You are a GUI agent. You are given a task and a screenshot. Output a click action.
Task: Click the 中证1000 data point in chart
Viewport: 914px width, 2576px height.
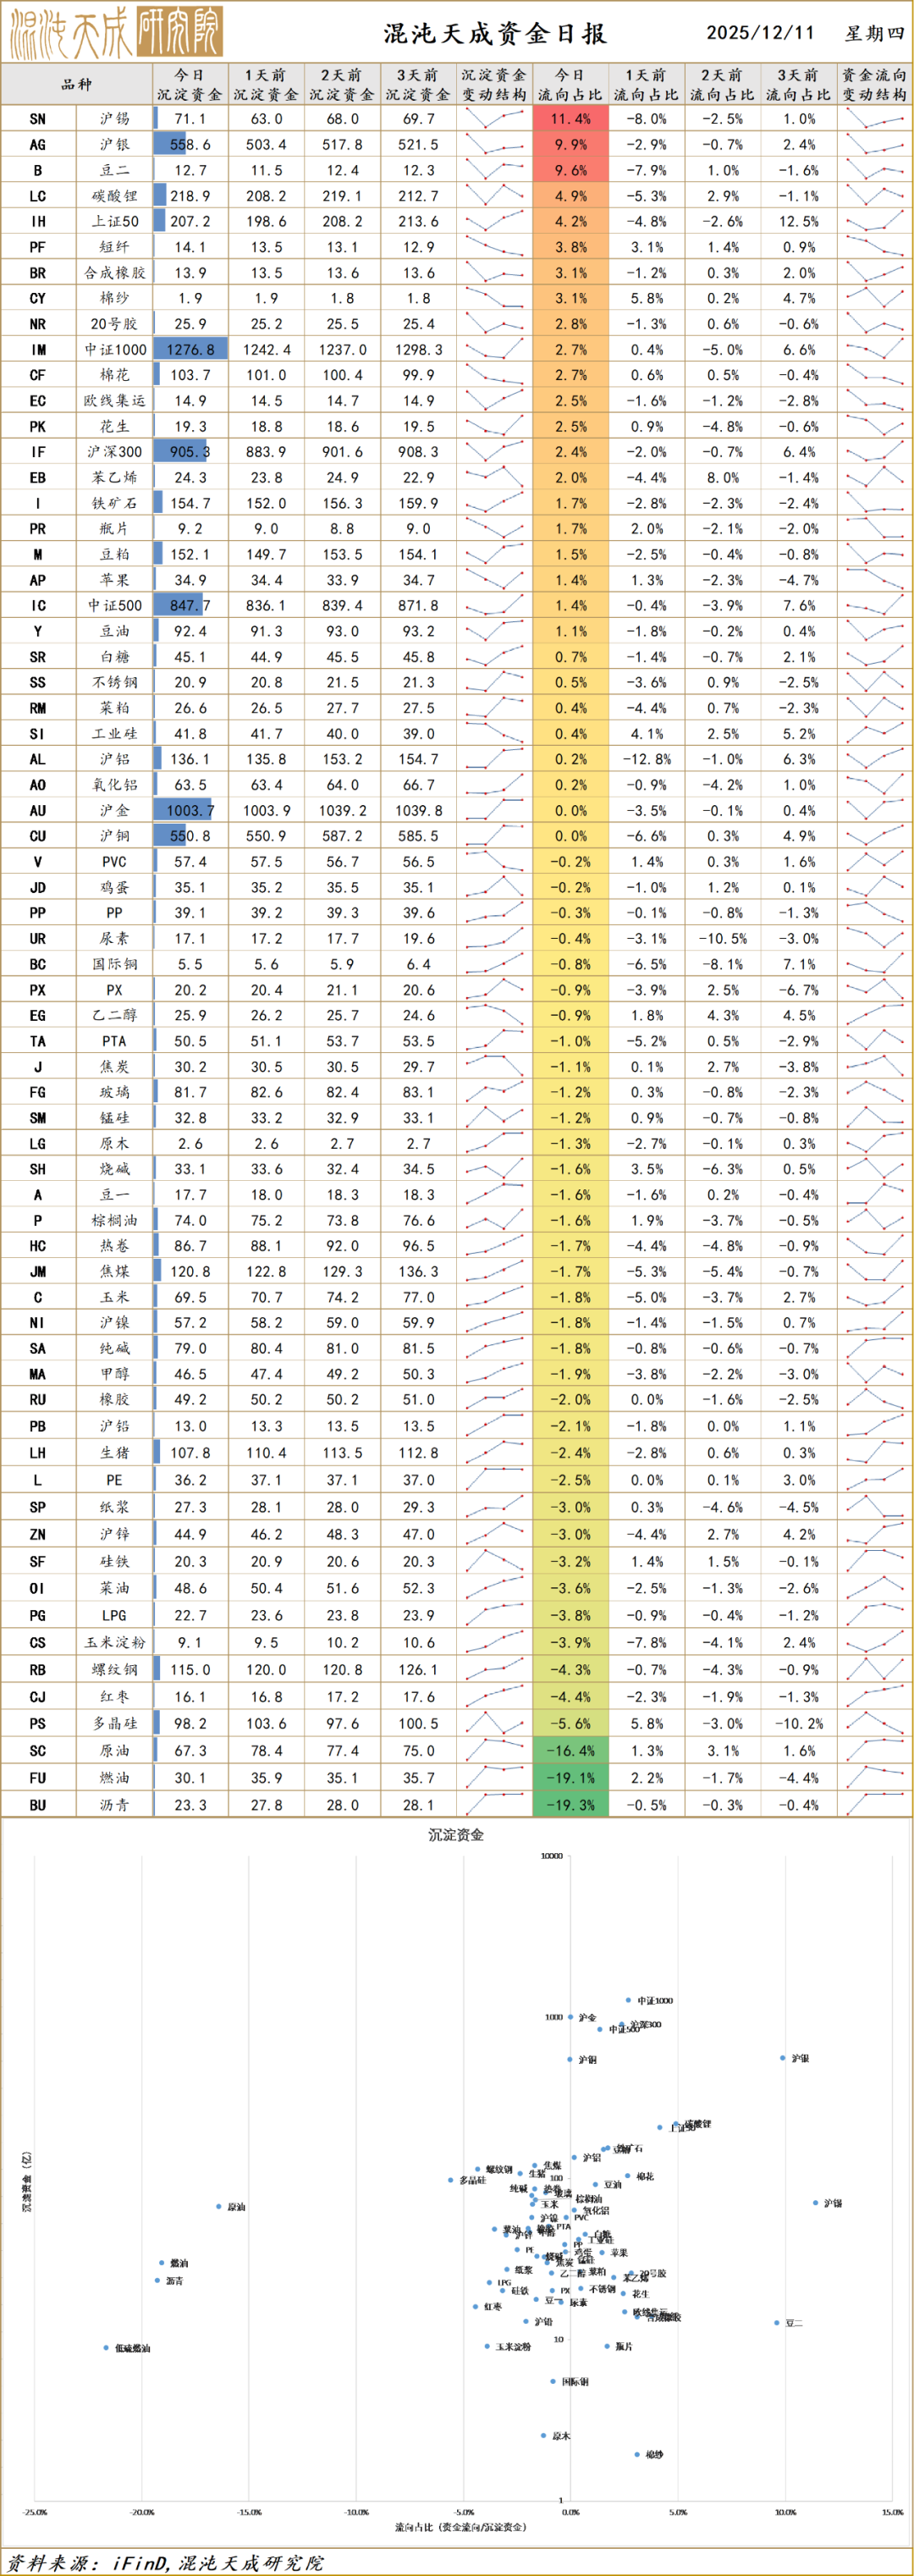click(628, 2000)
